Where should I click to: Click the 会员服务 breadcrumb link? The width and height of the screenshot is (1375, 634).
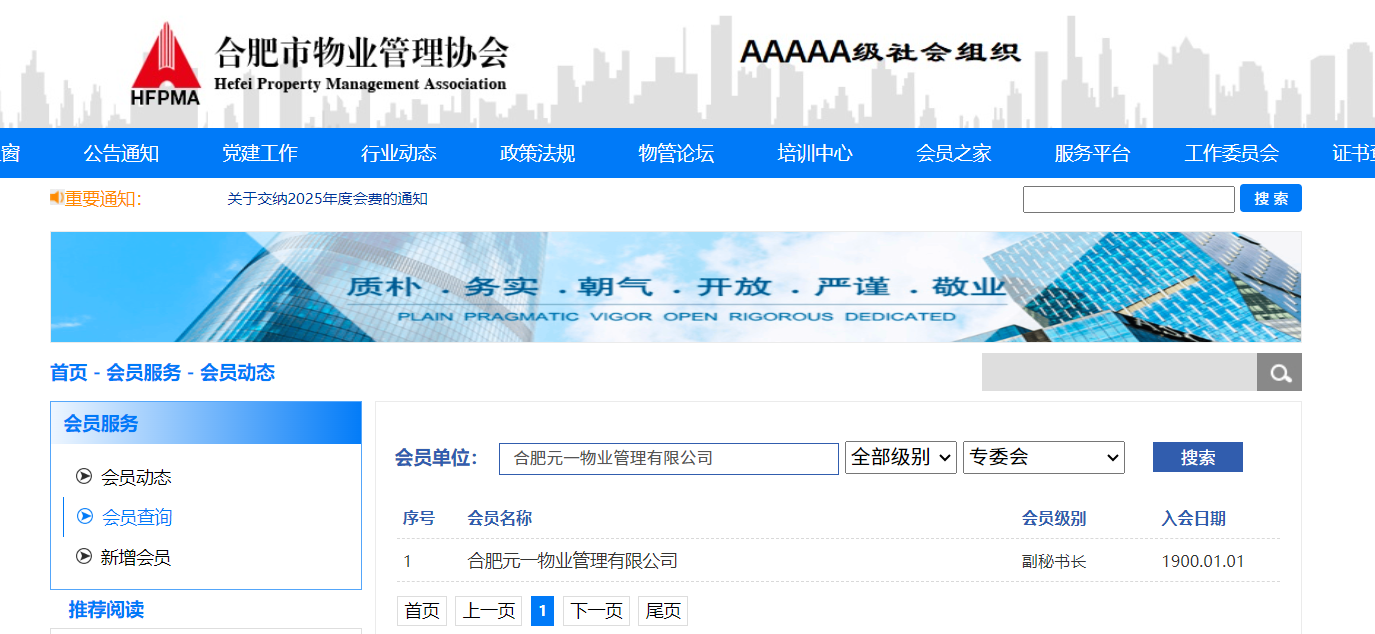click(x=144, y=373)
